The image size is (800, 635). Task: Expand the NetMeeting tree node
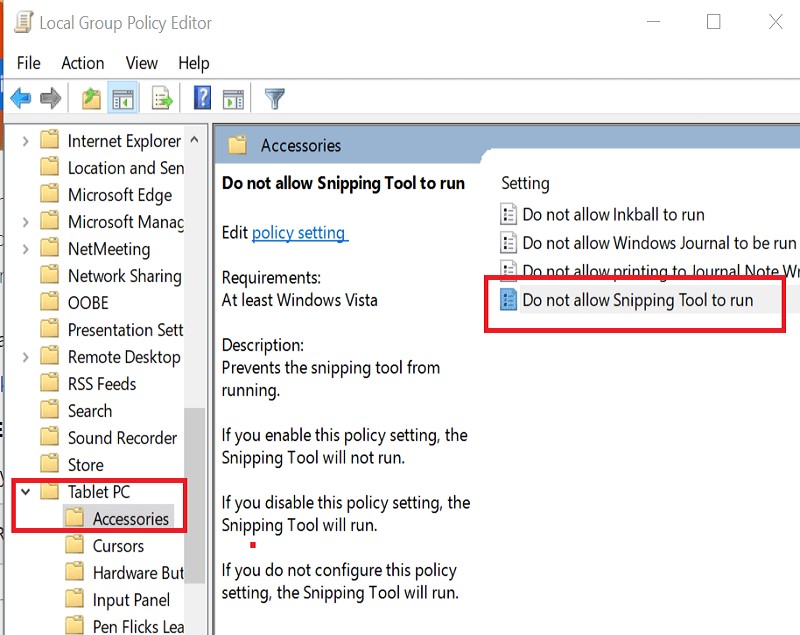[25, 249]
